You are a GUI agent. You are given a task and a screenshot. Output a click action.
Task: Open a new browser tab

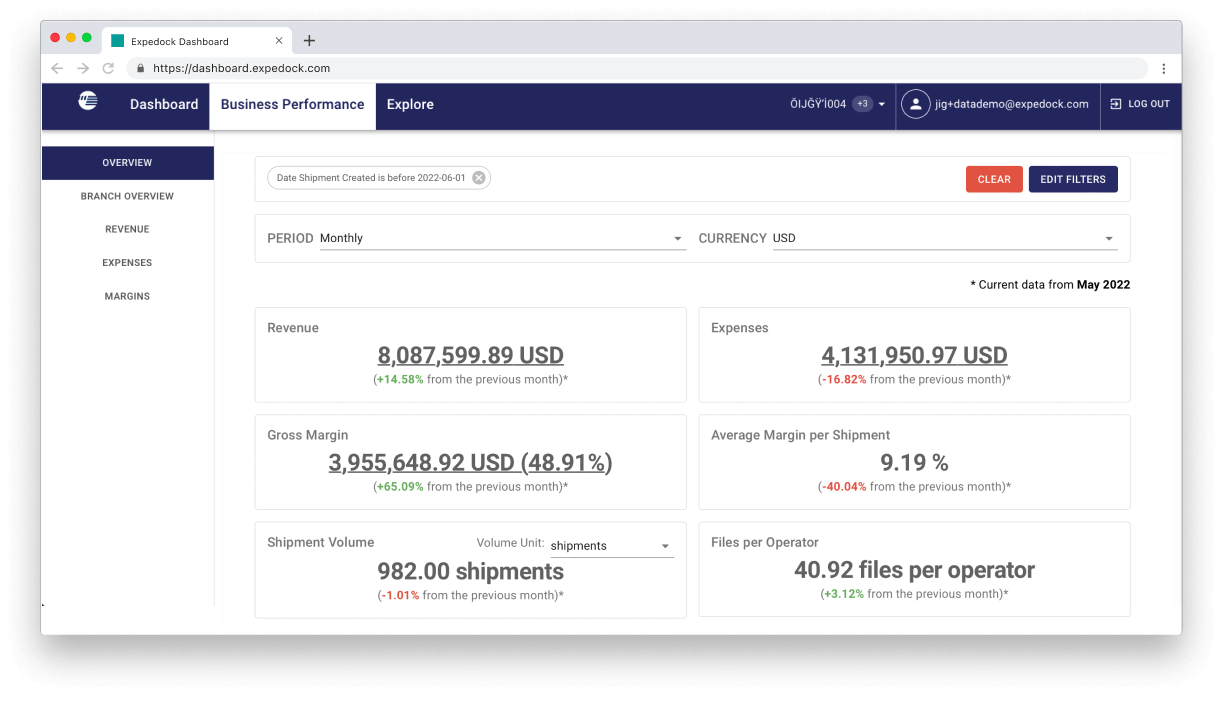[309, 41]
